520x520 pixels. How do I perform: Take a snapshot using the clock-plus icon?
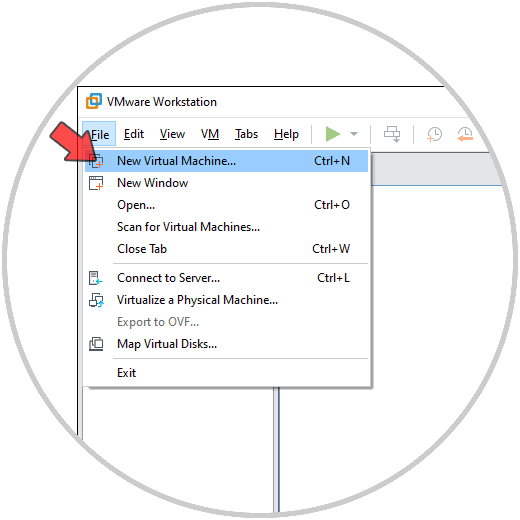pos(434,134)
